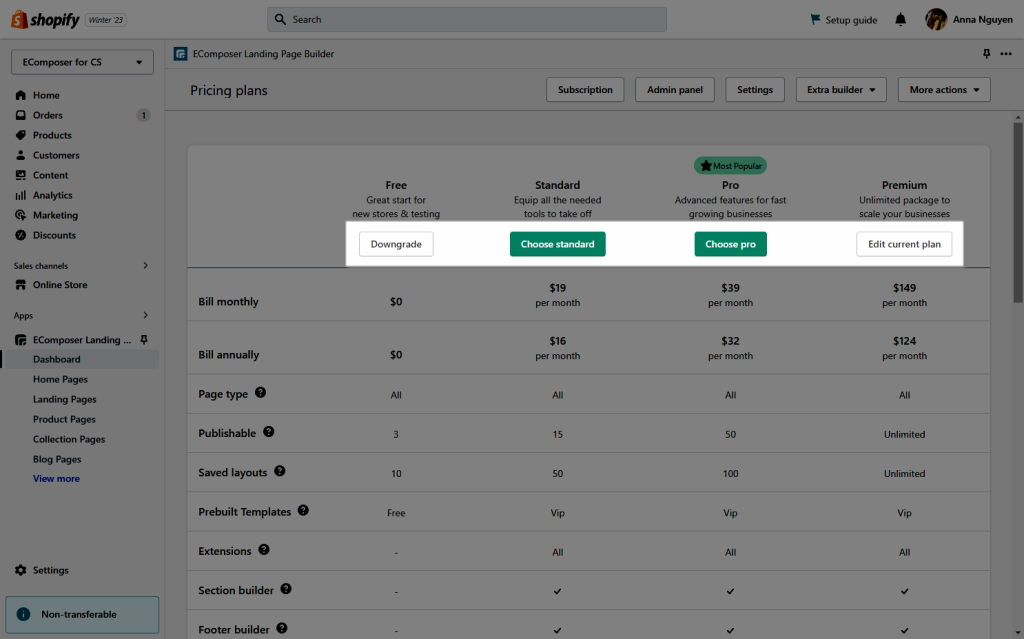1024x639 pixels.
Task: Click the Shopify logo
Action: 45,20
